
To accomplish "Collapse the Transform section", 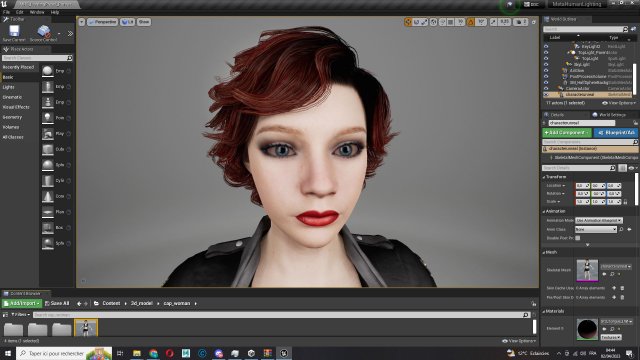I will pos(544,177).
